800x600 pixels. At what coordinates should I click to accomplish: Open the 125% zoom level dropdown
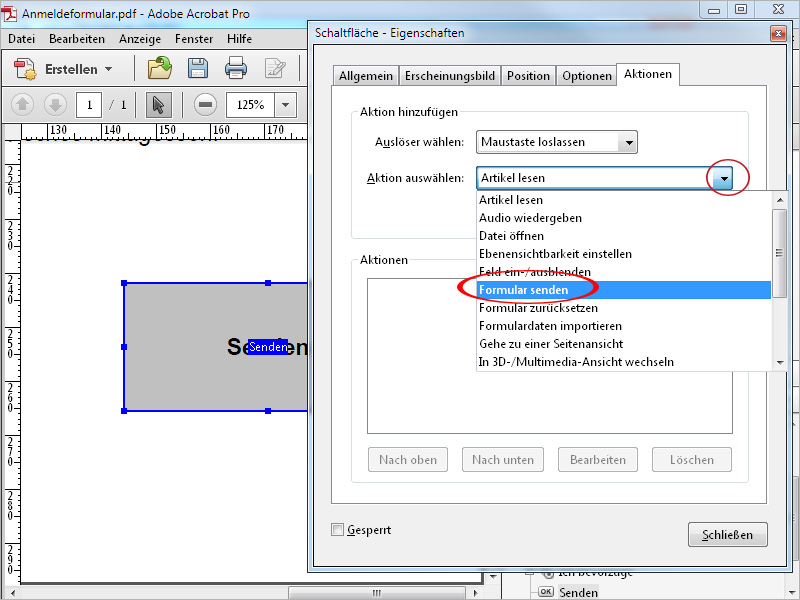285,105
